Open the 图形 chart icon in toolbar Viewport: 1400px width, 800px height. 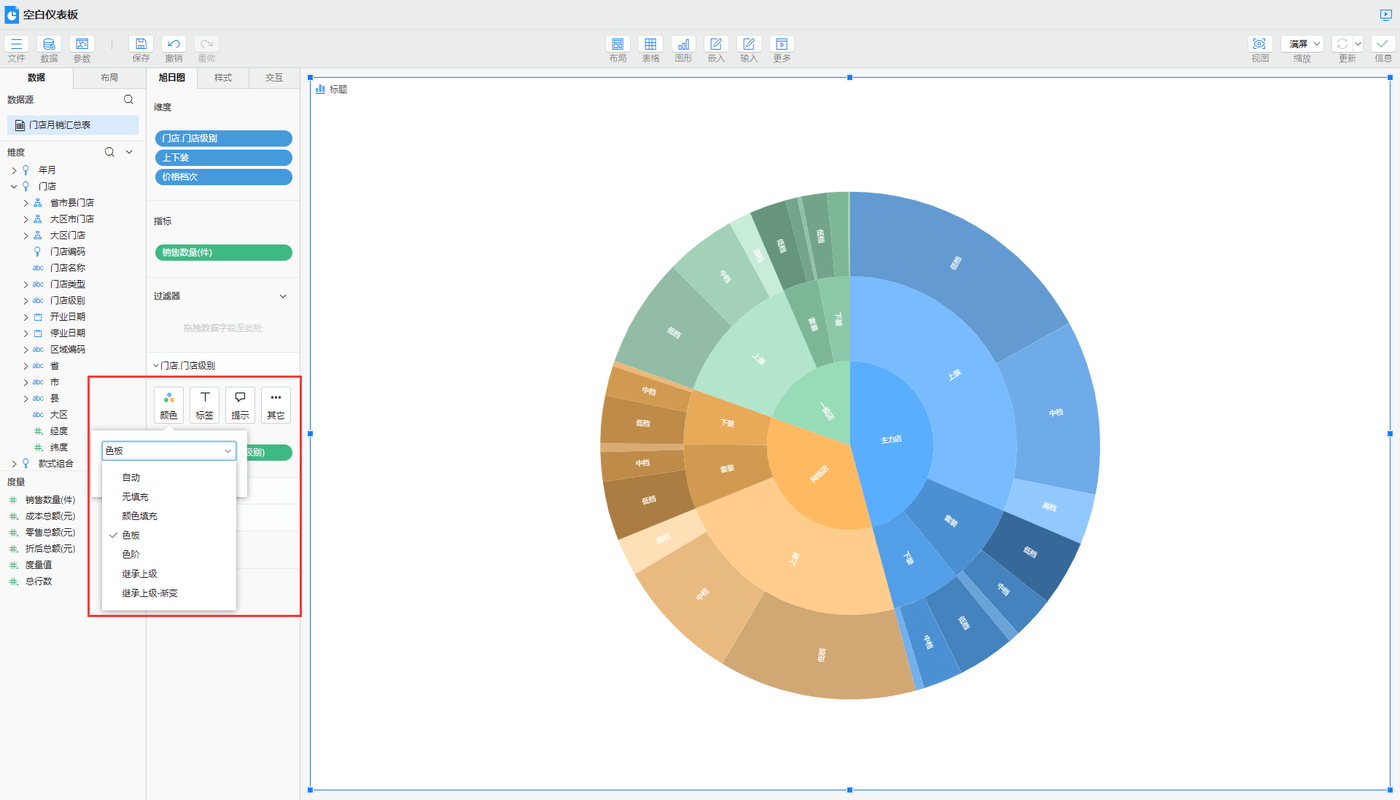coord(683,44)
